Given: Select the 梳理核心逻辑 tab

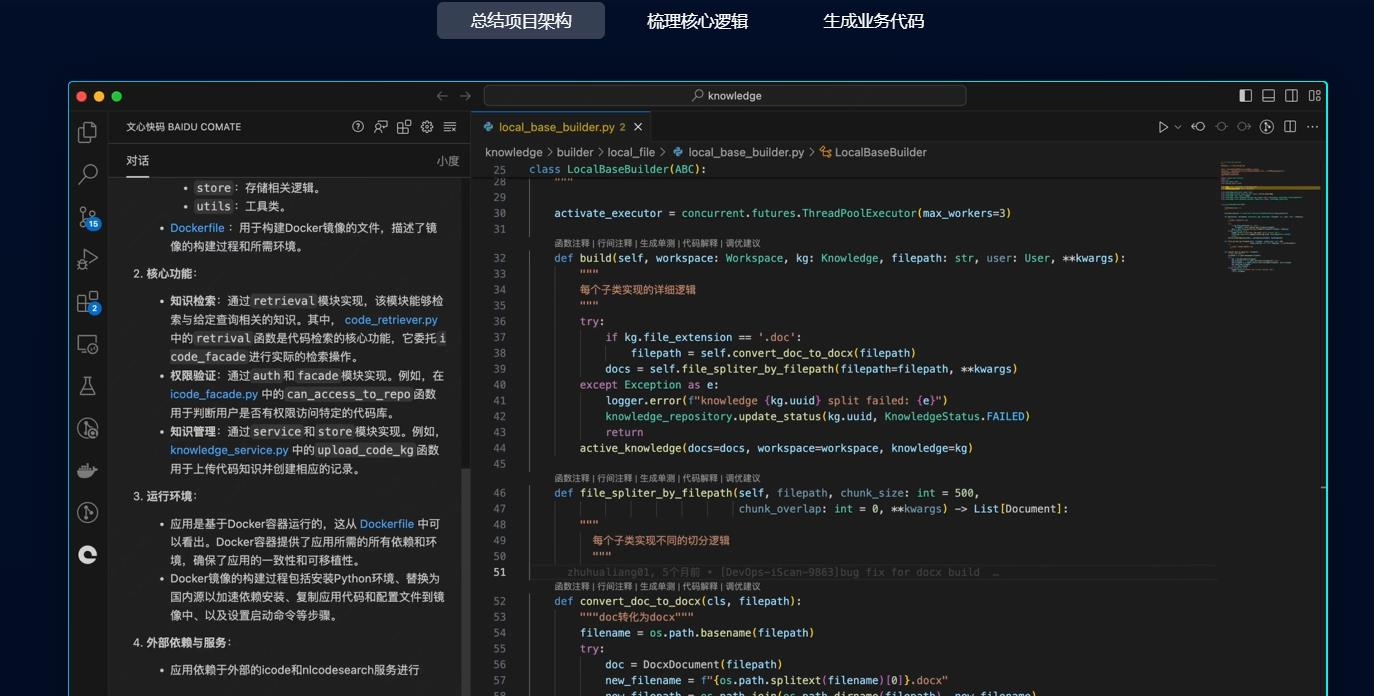Looking at the screenshot, I should click(x=697, y=21).
